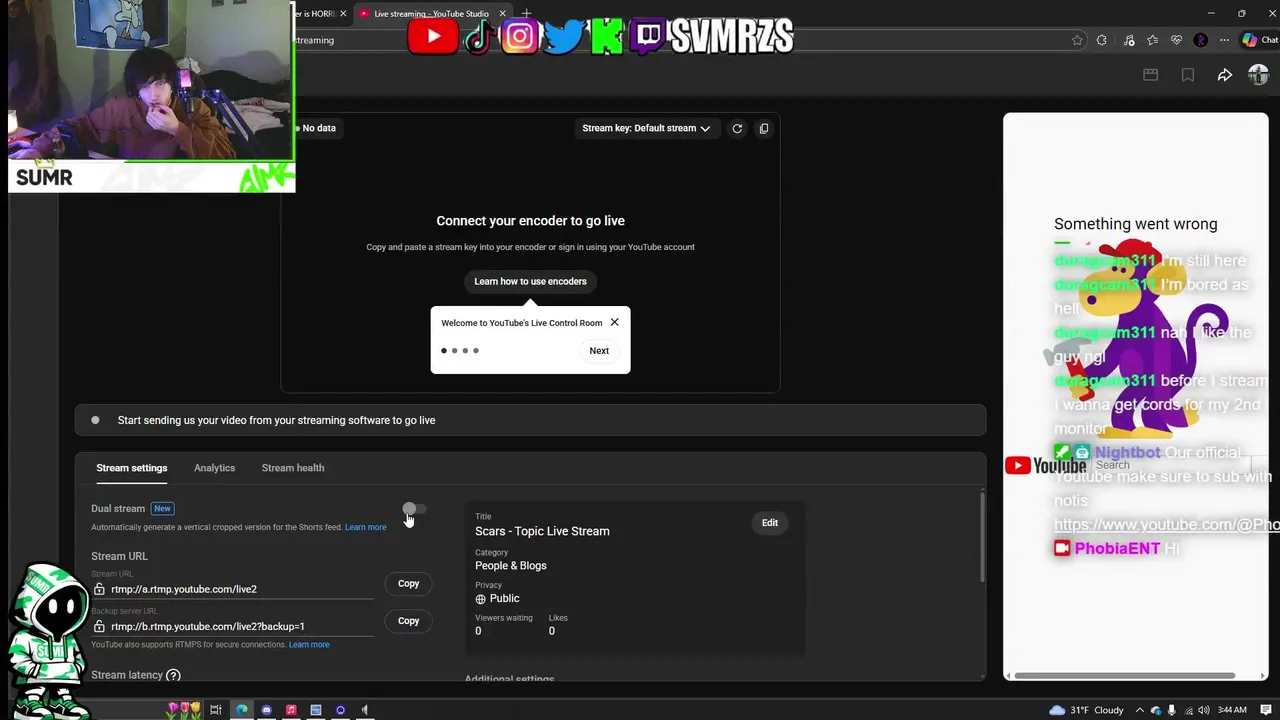Copy the Backup server URL
The image size is (1280, 720).
(x=408, y=621)
